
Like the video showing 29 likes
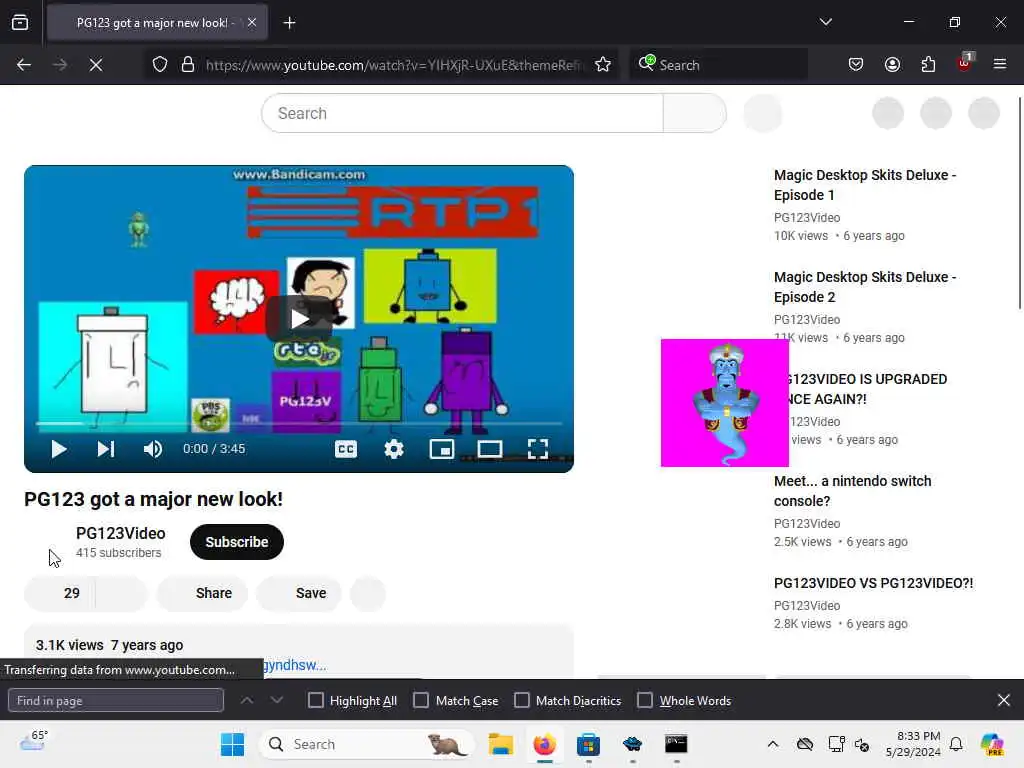[x=60, y=593]
